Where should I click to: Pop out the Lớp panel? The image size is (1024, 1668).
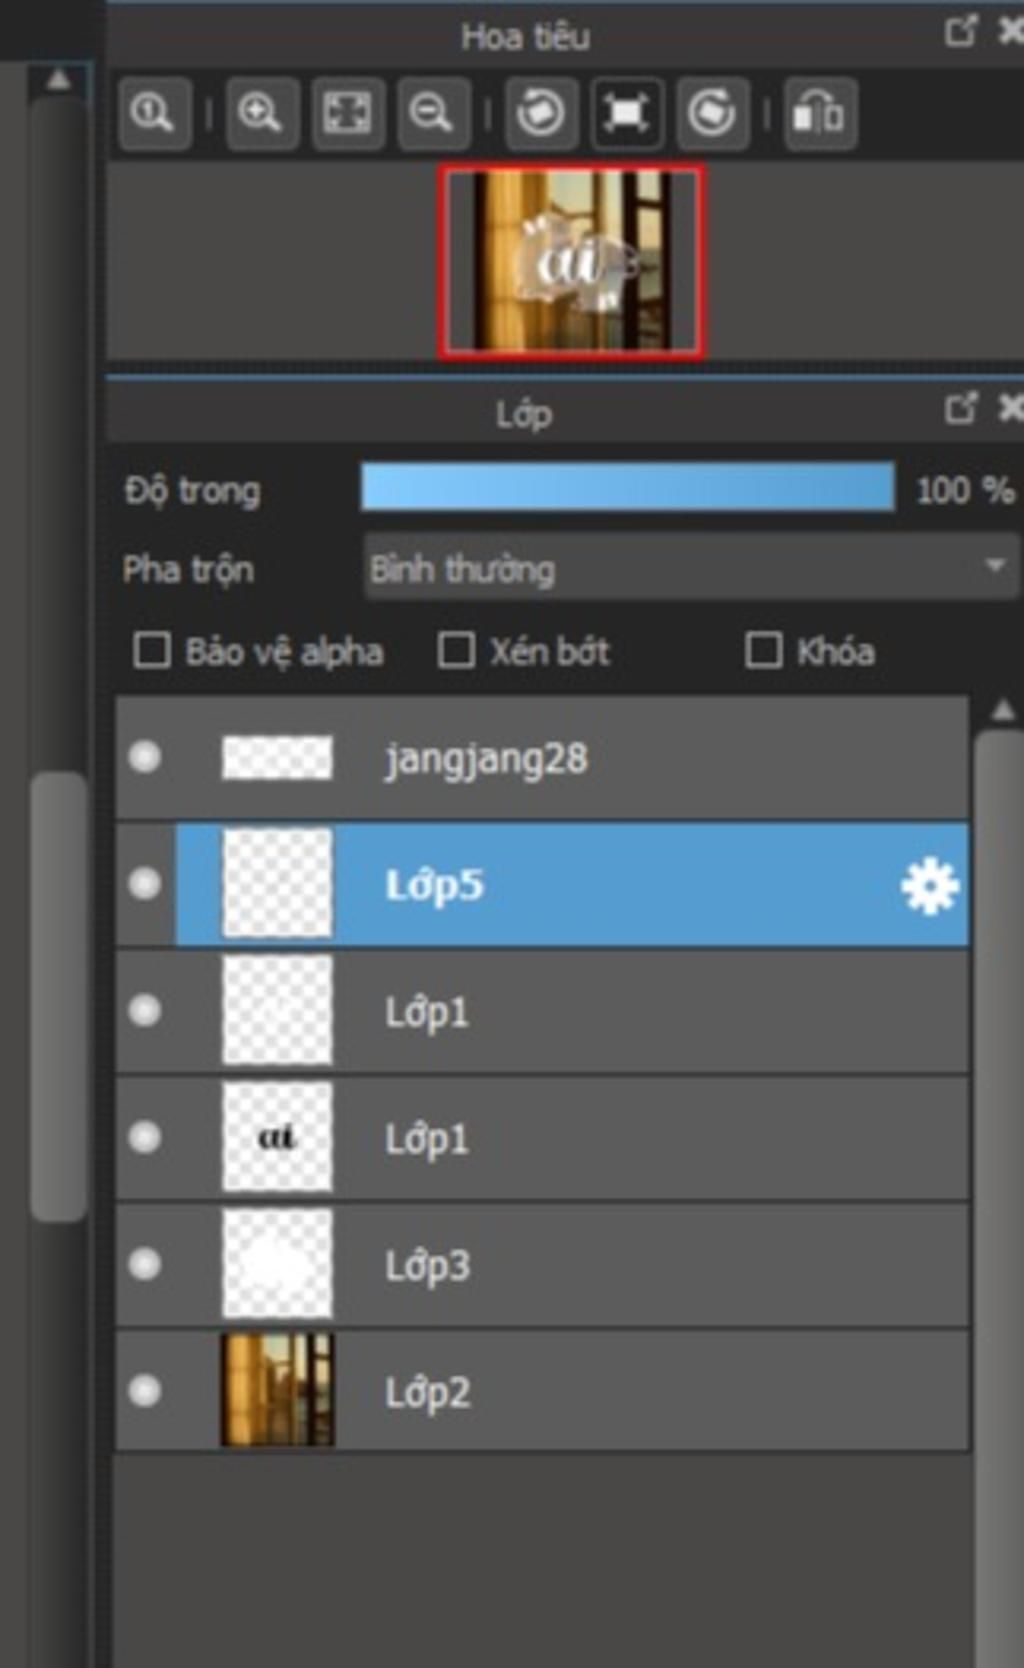click(960, 408)
